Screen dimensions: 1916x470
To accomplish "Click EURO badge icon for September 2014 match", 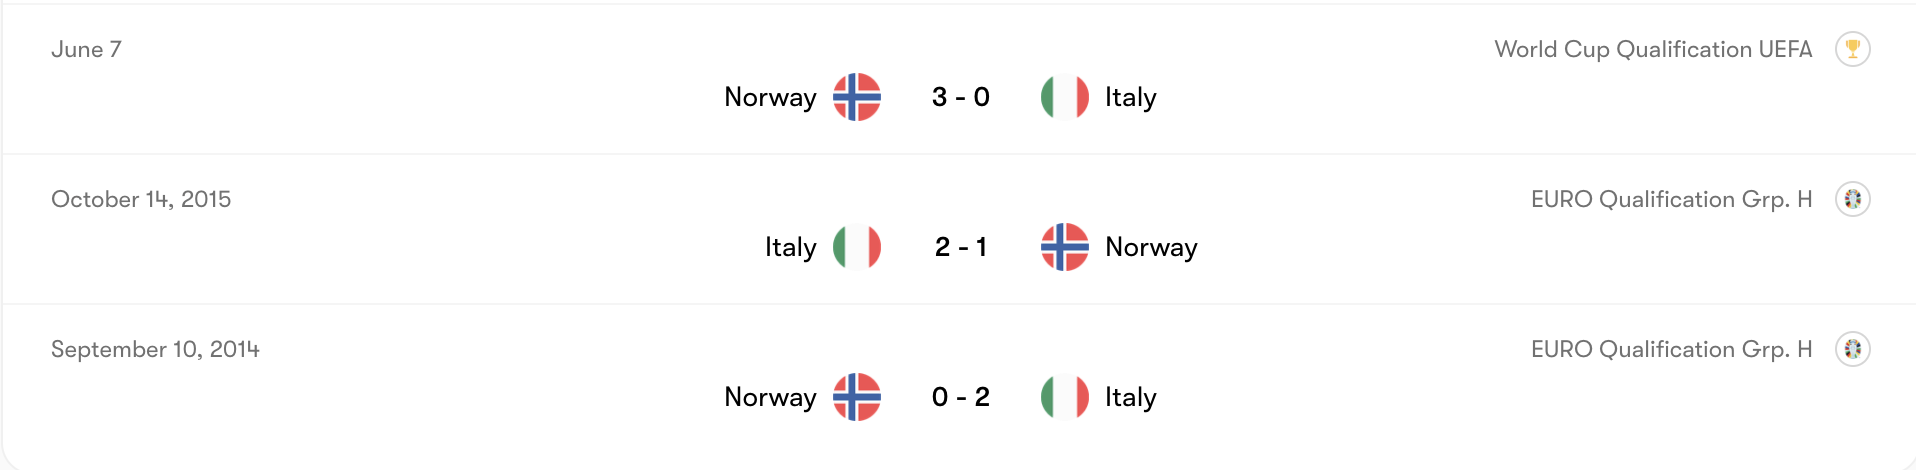I will pos(1852,349).
